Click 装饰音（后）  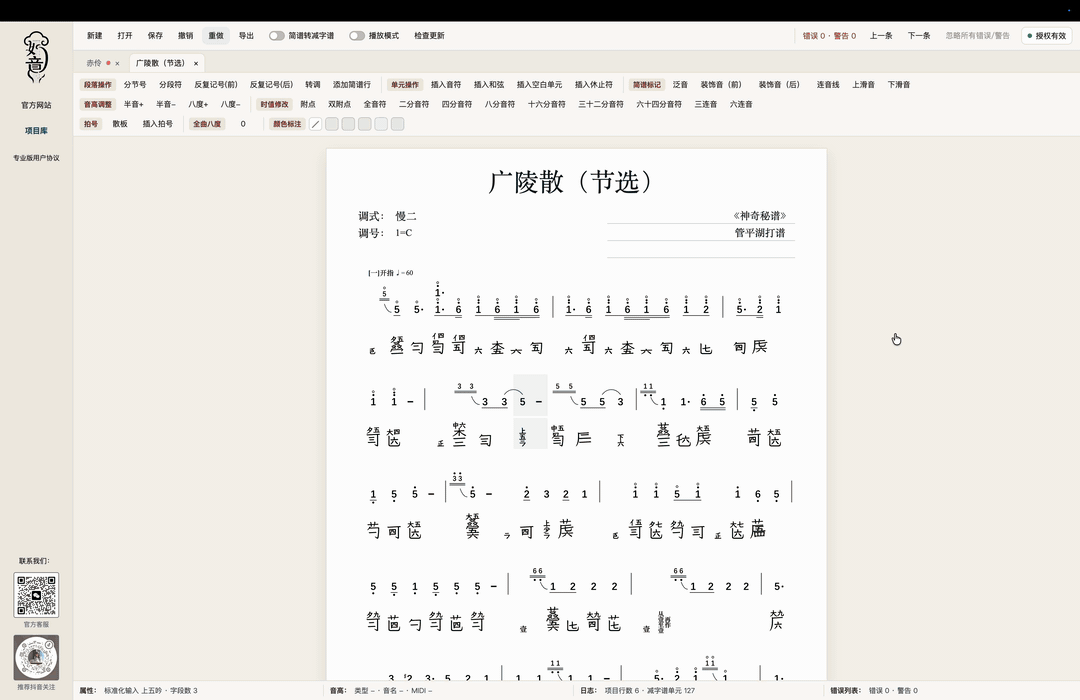click(x=779, y=85)
